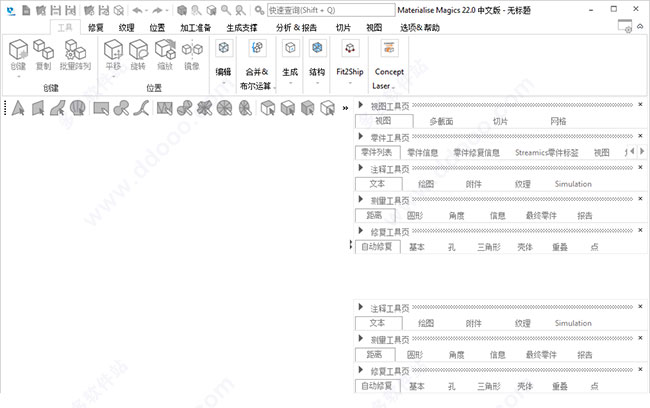The height and width of the screenshot is (408, 650).
Task: Collapse the 零件工具页 panel triangle
Action: [361, 136]
